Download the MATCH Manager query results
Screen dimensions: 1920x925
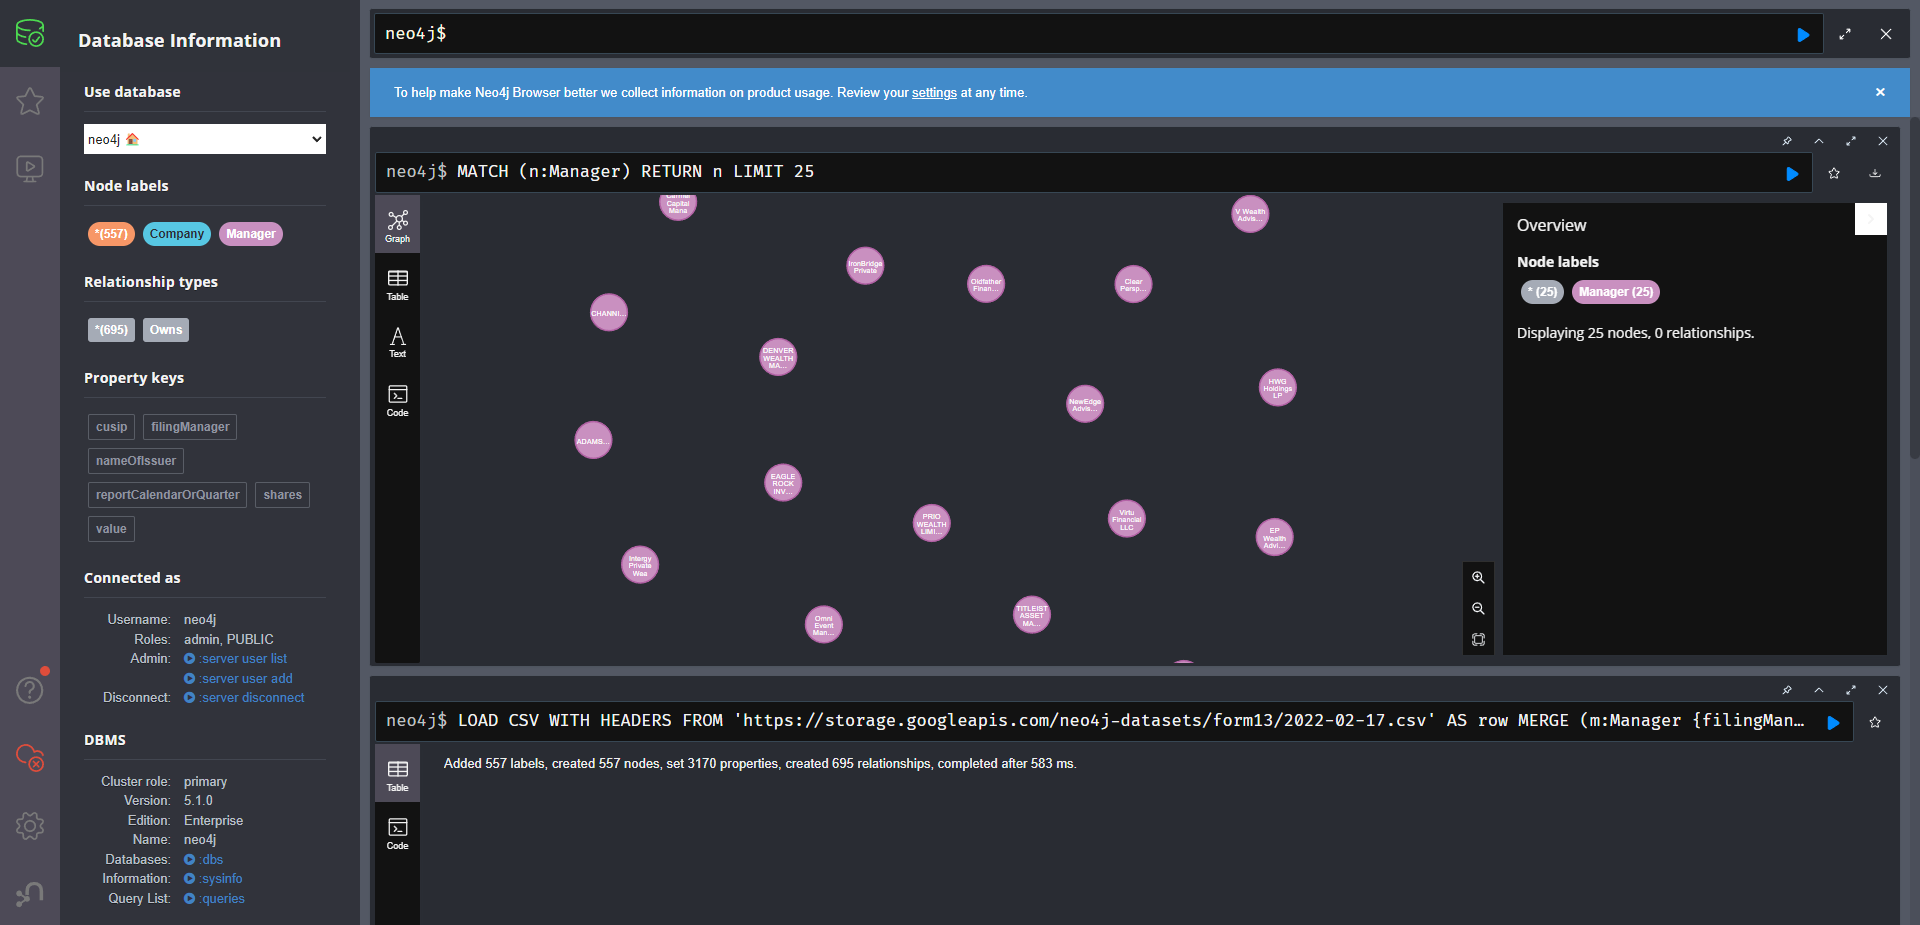[x=1875, y=173]
